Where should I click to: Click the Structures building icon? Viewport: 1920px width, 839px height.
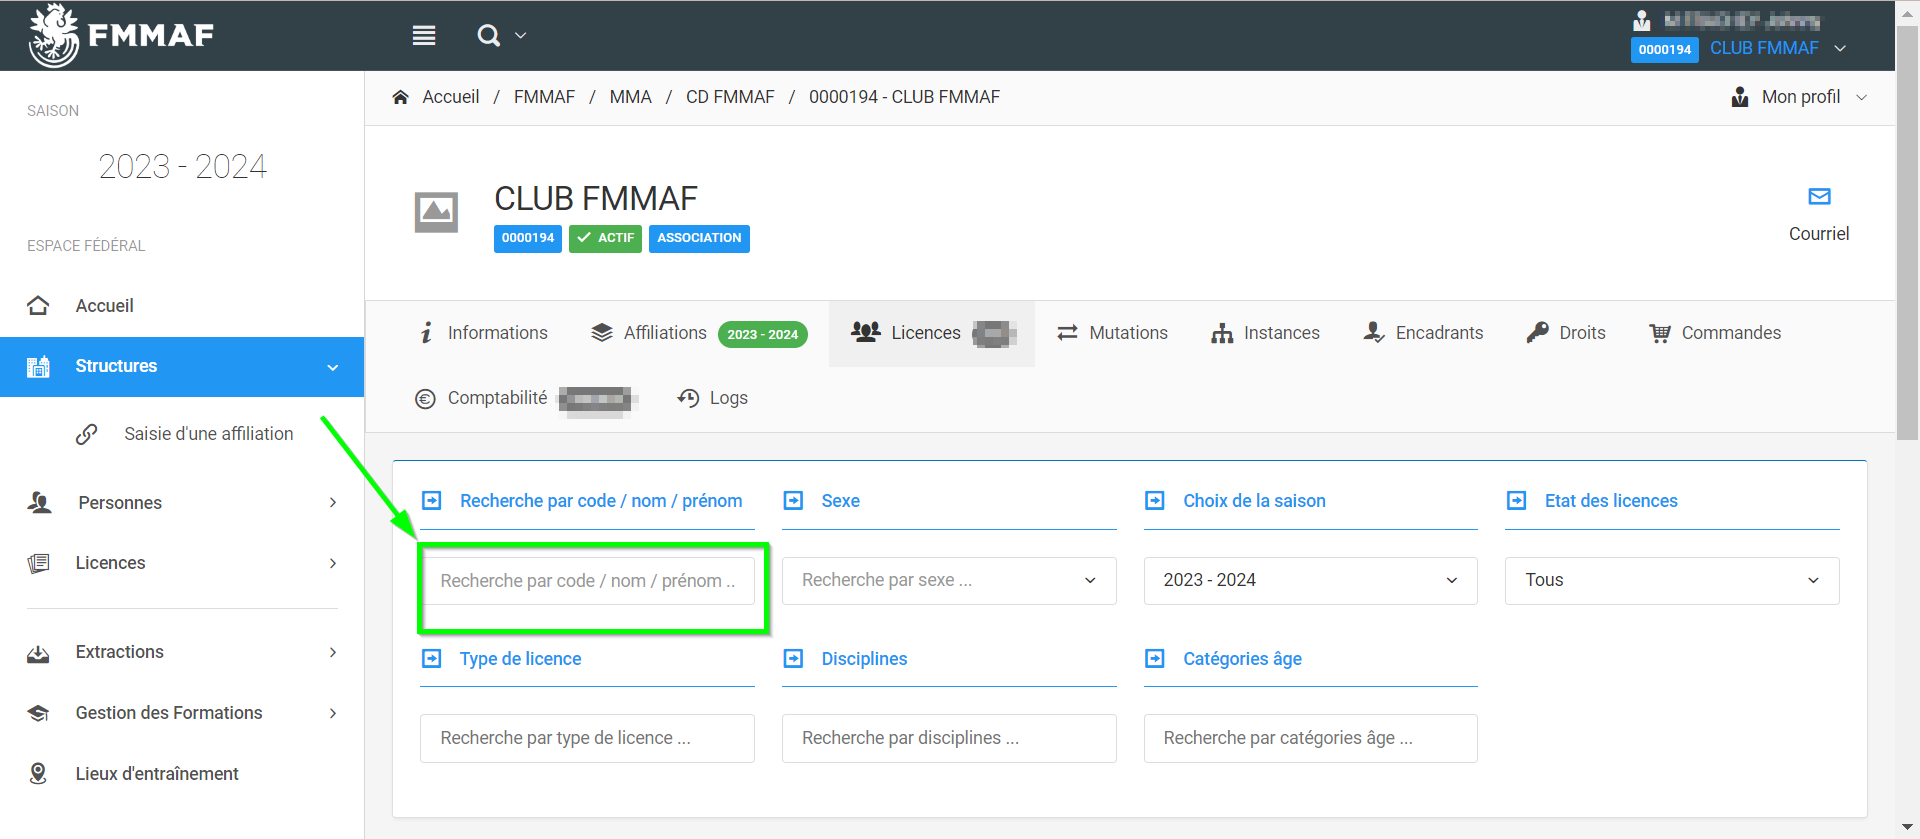pyautogui.click(x=38, y=366)
